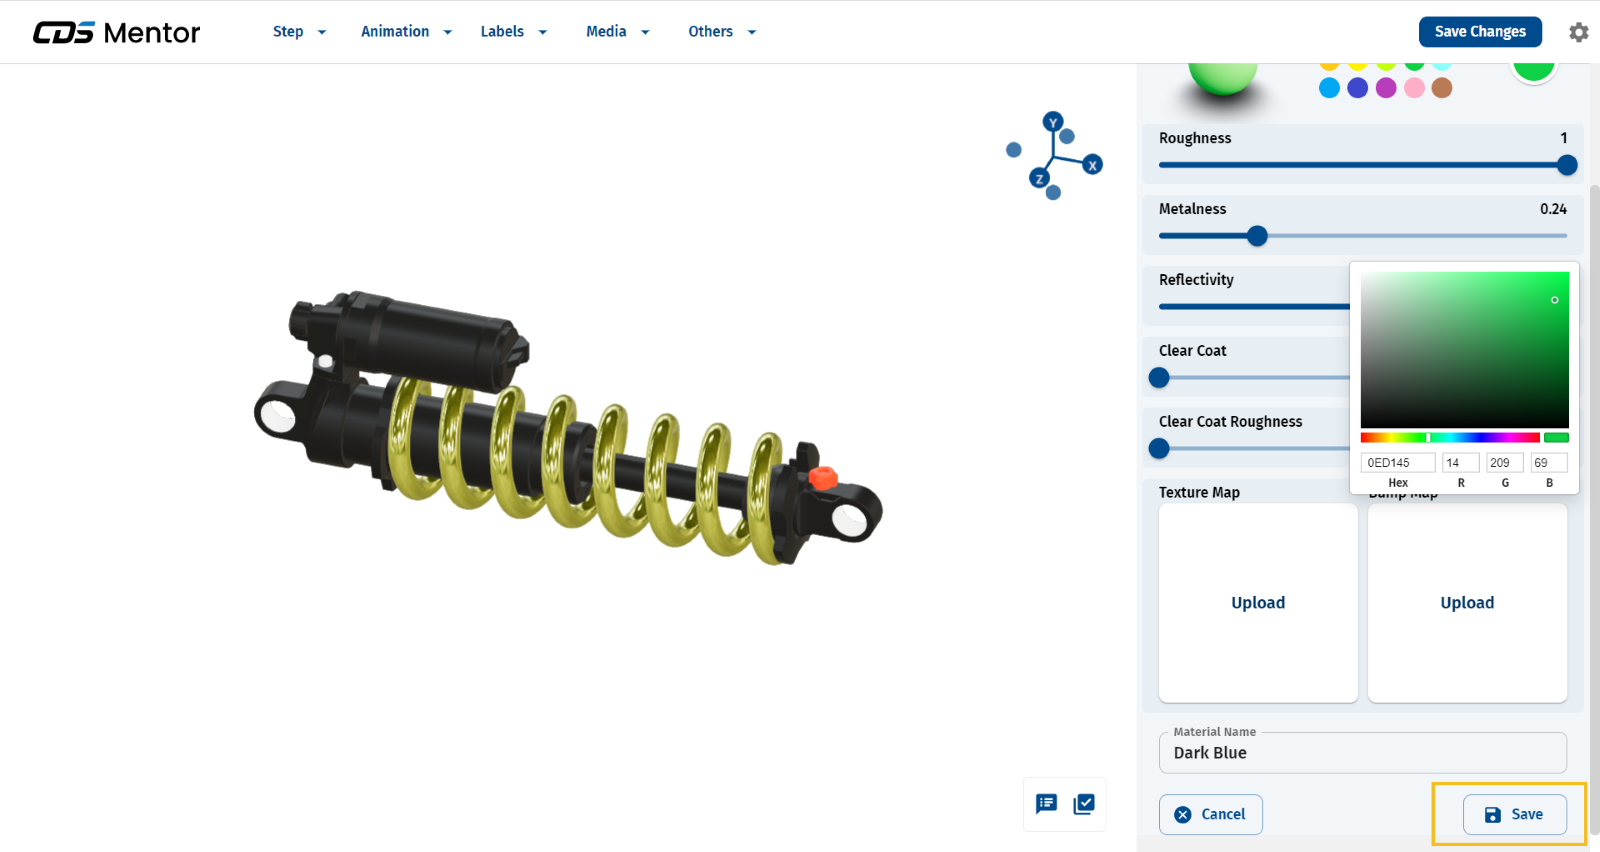Open the Others menu

(x=721, y=32)
